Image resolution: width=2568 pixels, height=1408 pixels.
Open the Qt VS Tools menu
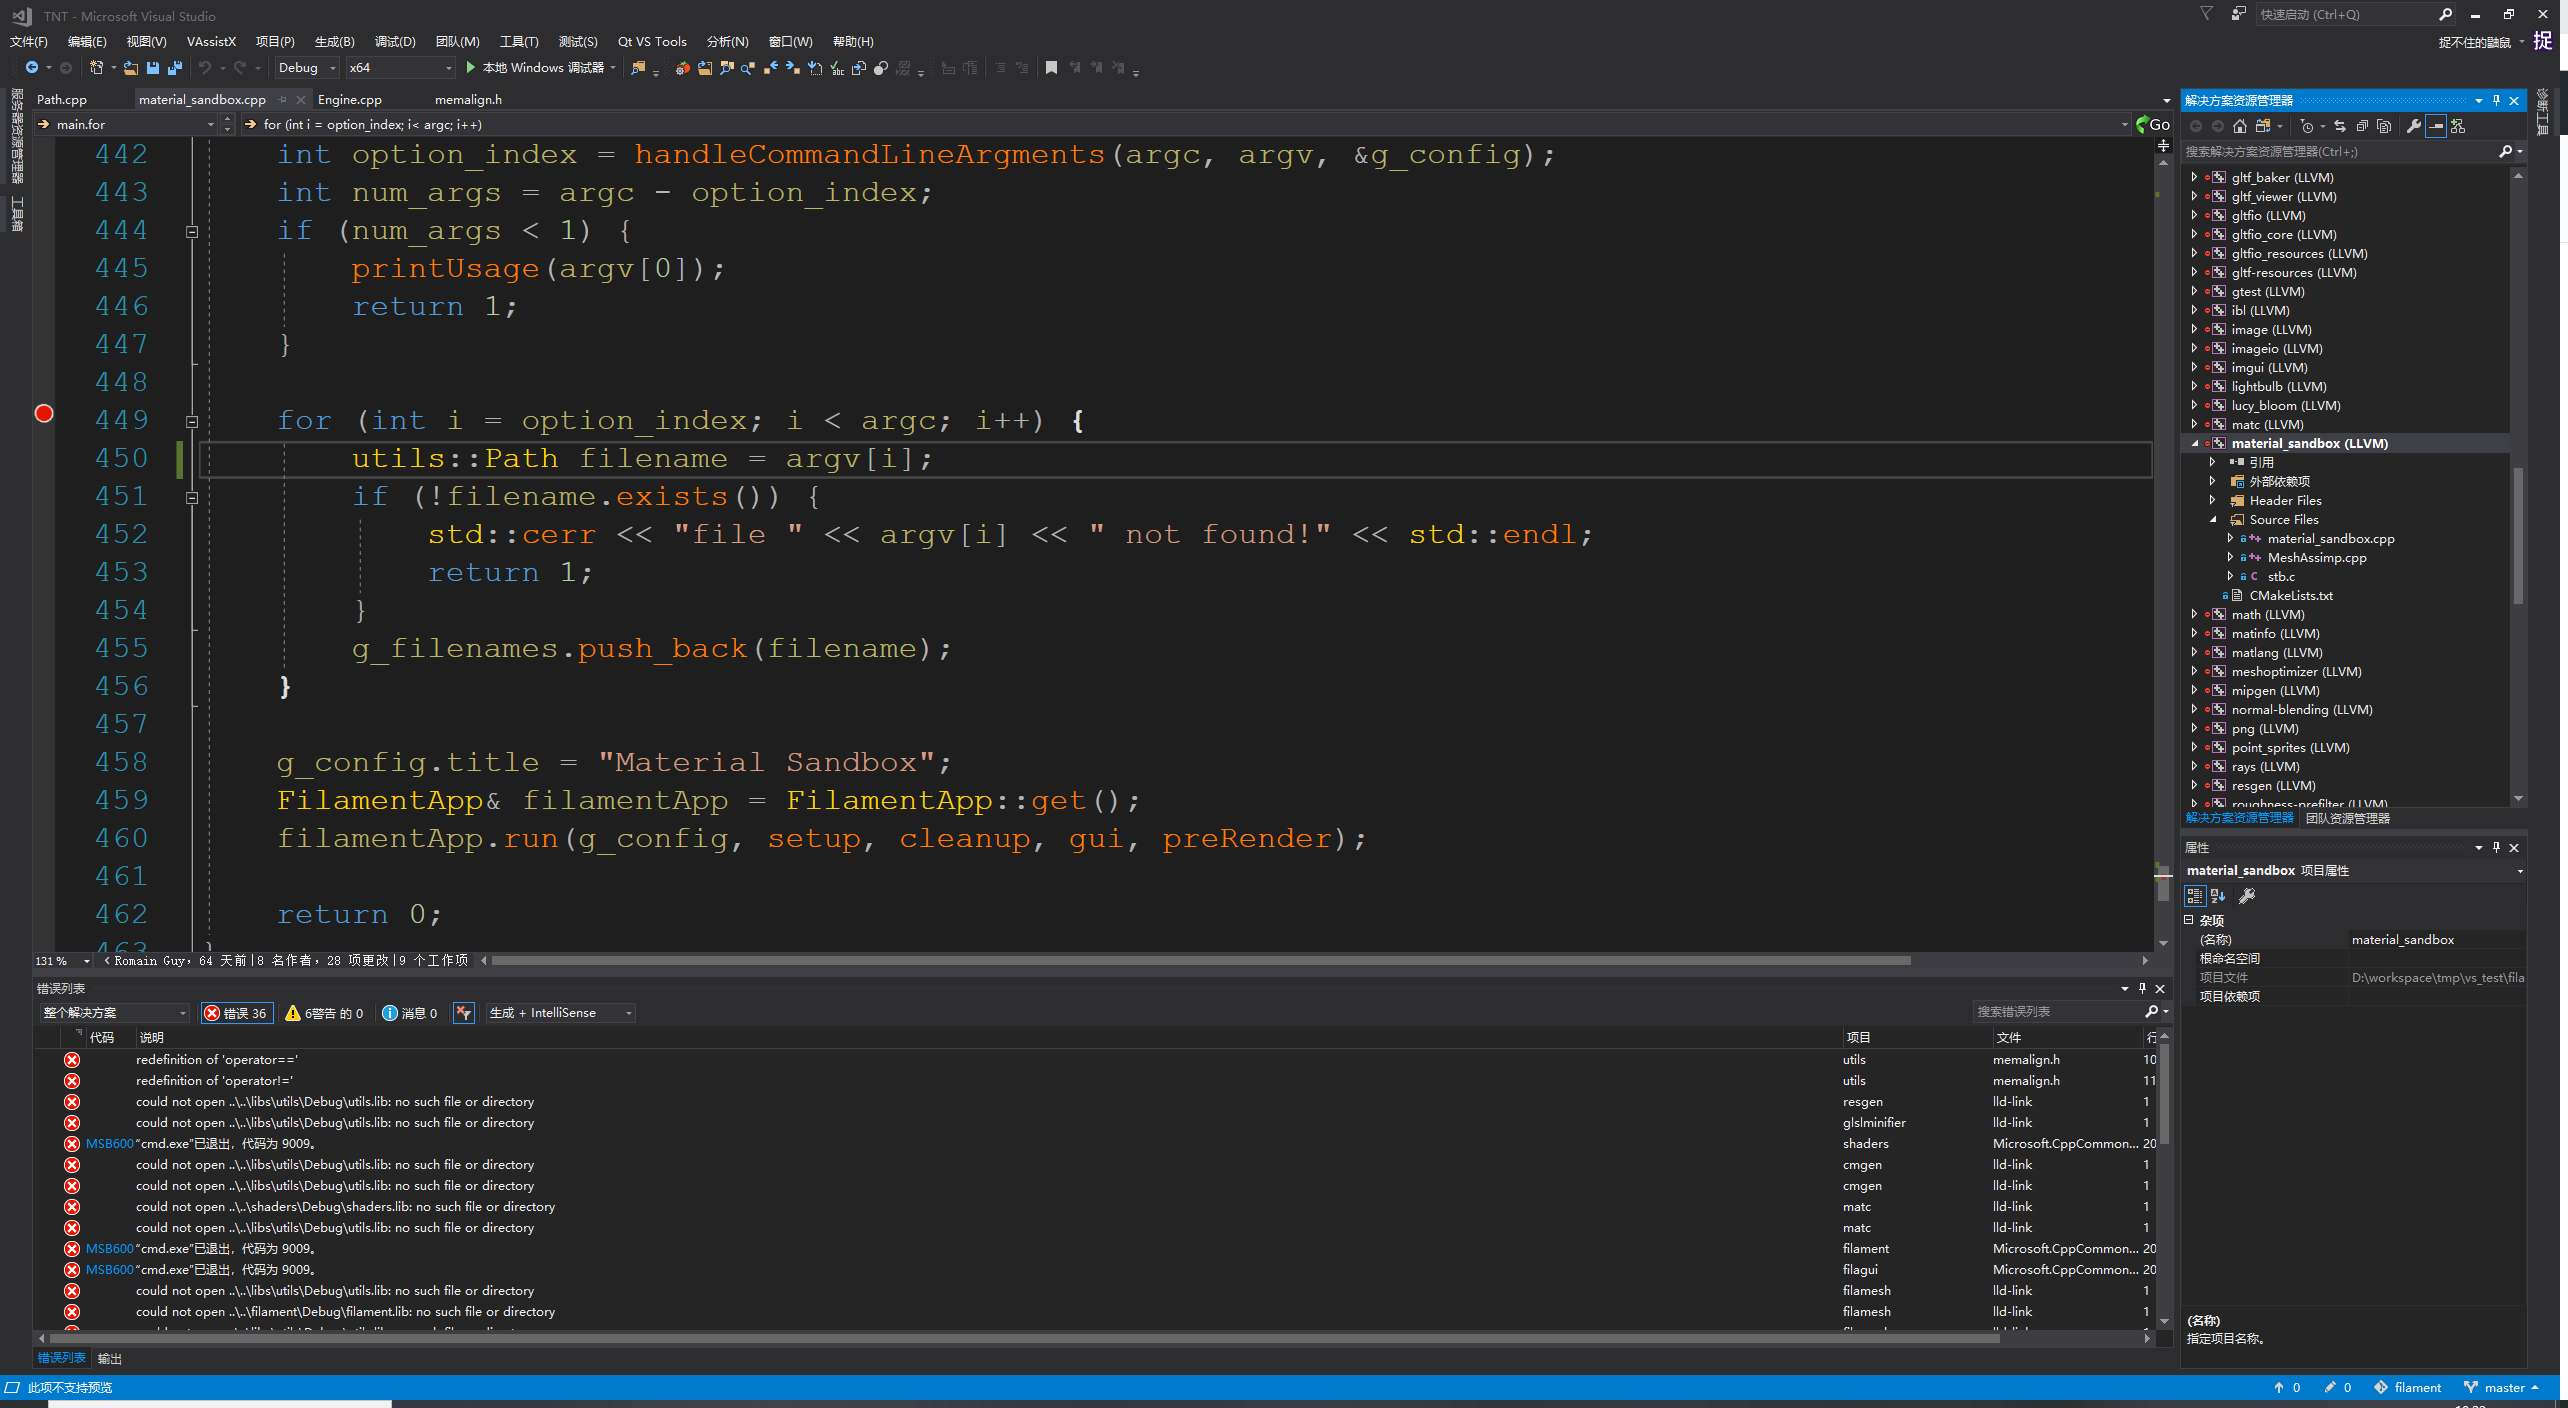pyautogui.click(x=652, y=41)
